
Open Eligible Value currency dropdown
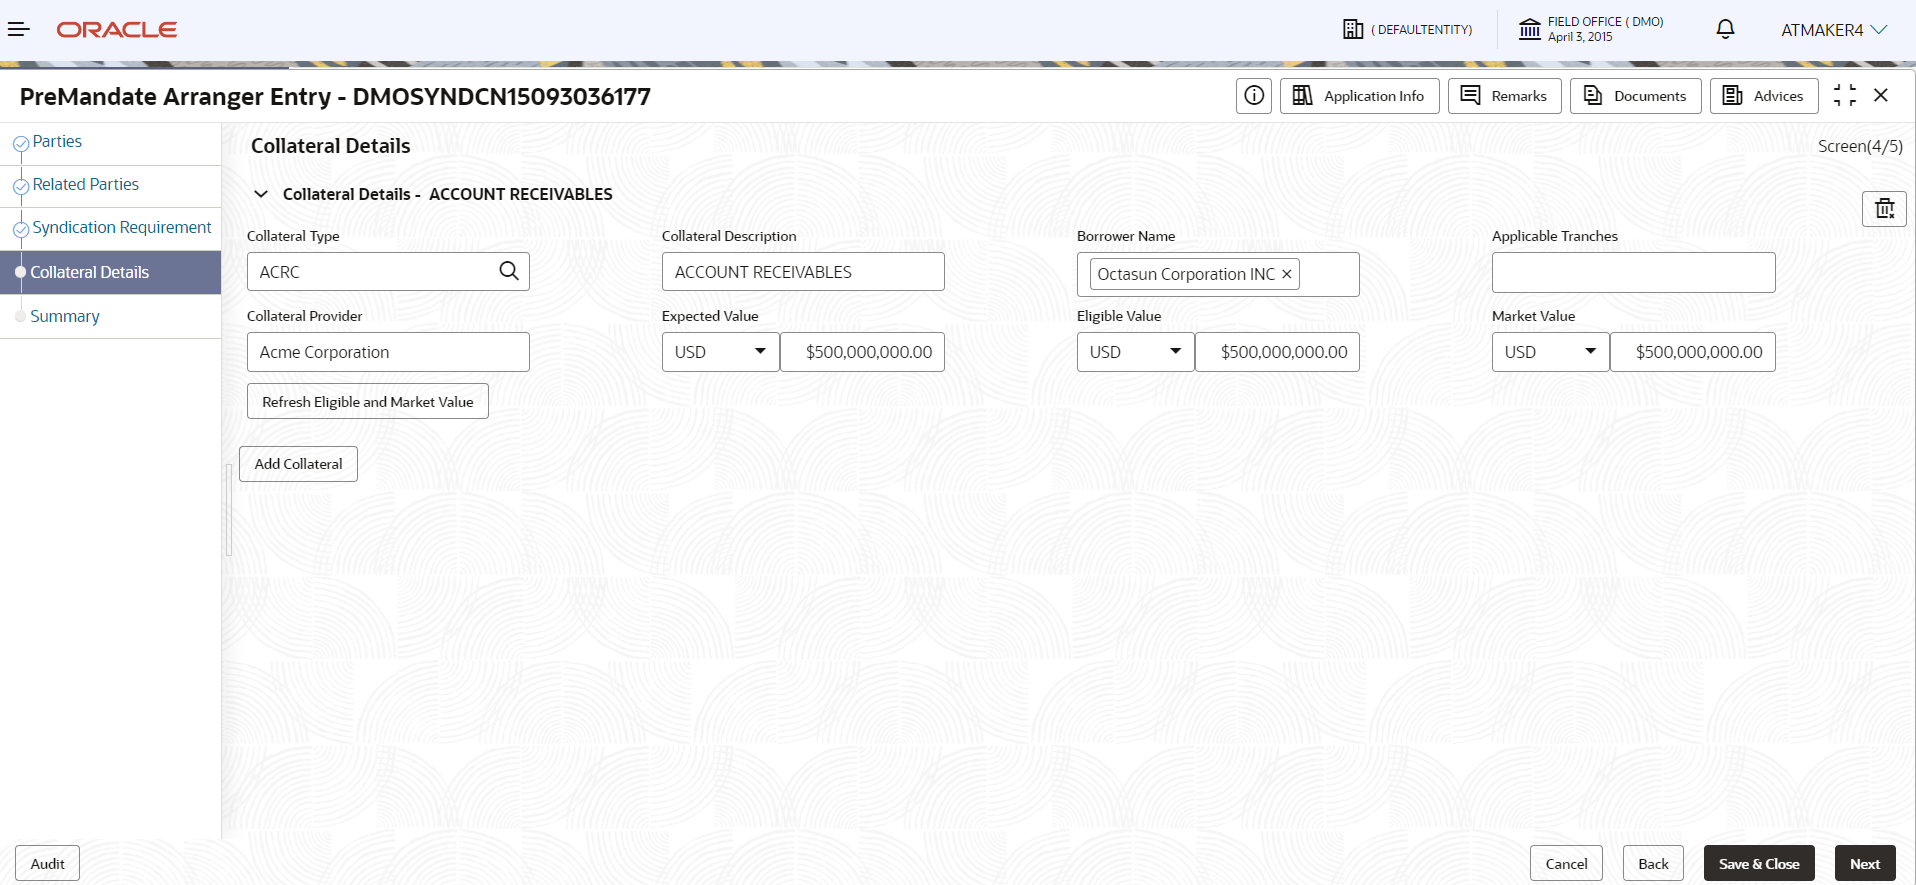[1135, 352]
